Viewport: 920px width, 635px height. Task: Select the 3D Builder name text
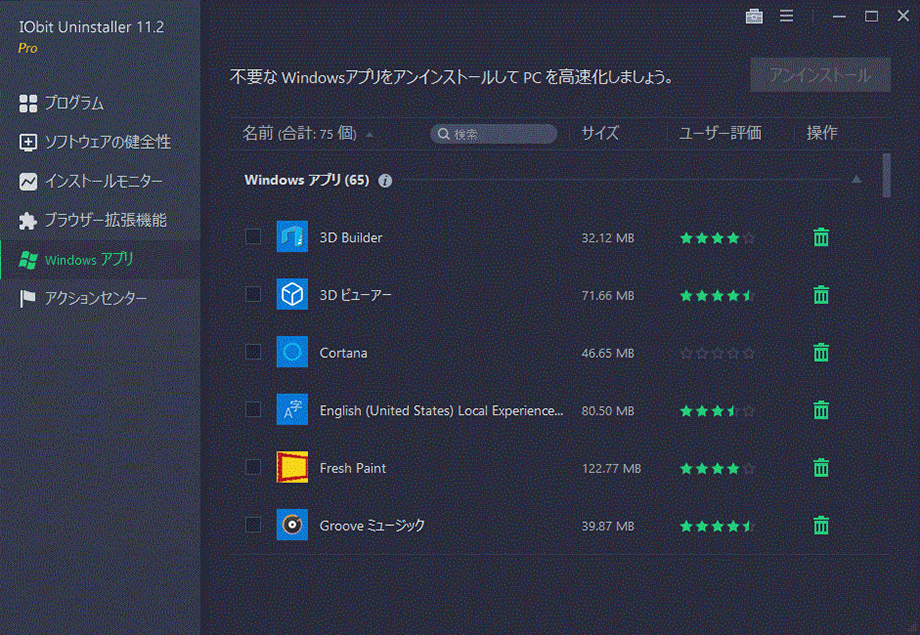tap(351, 238)
